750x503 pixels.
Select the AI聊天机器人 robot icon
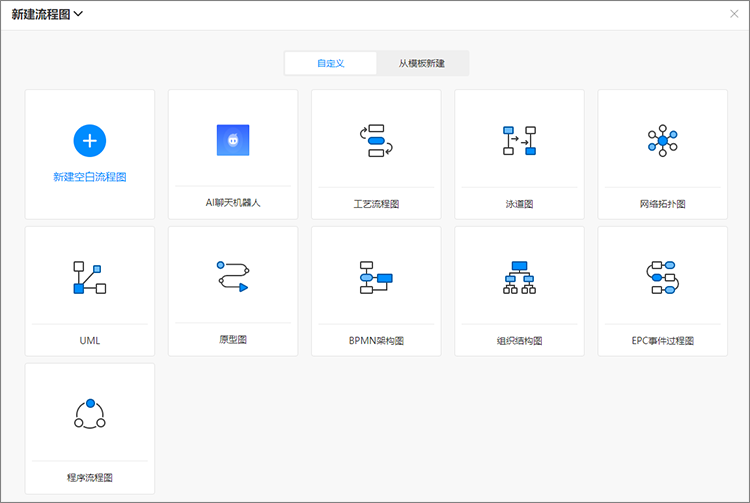click(233, 140)
